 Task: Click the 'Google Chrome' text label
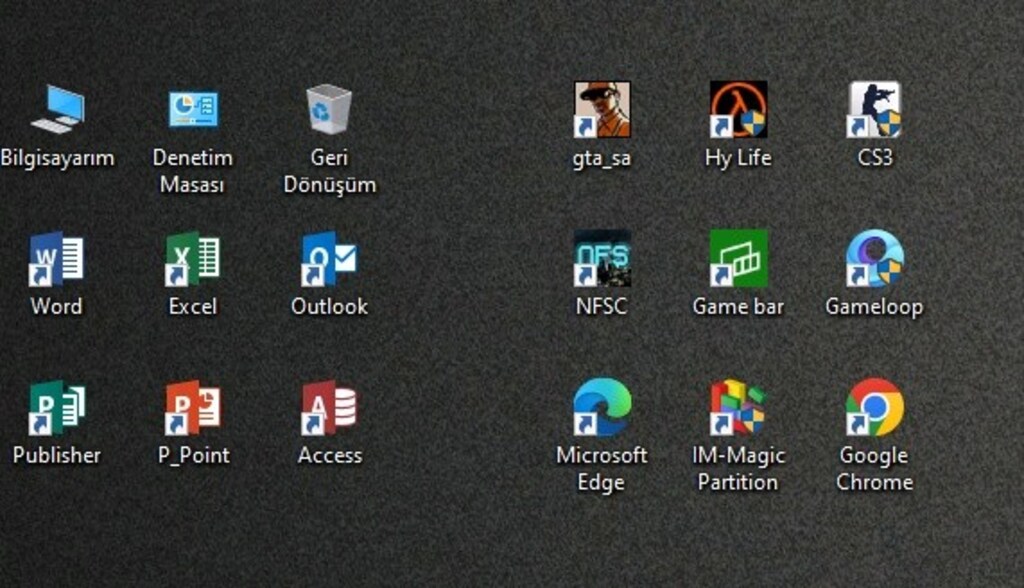coord(874,468)
